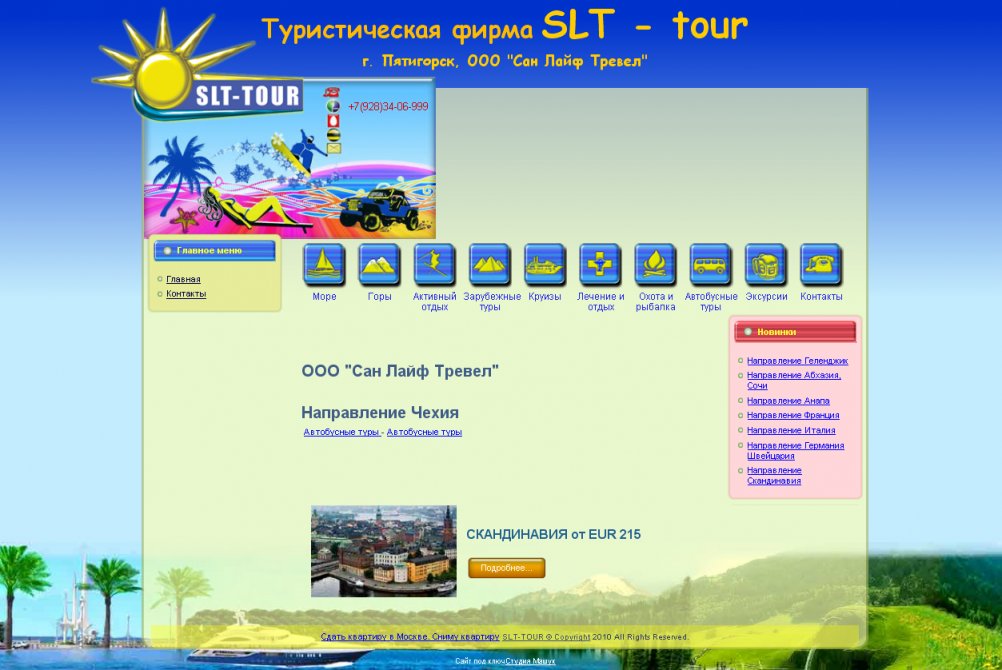The width and height of the screenshot is (1002, 670).
Task: Open the Направление Скандинавия news link
Action: click(774, 475)
